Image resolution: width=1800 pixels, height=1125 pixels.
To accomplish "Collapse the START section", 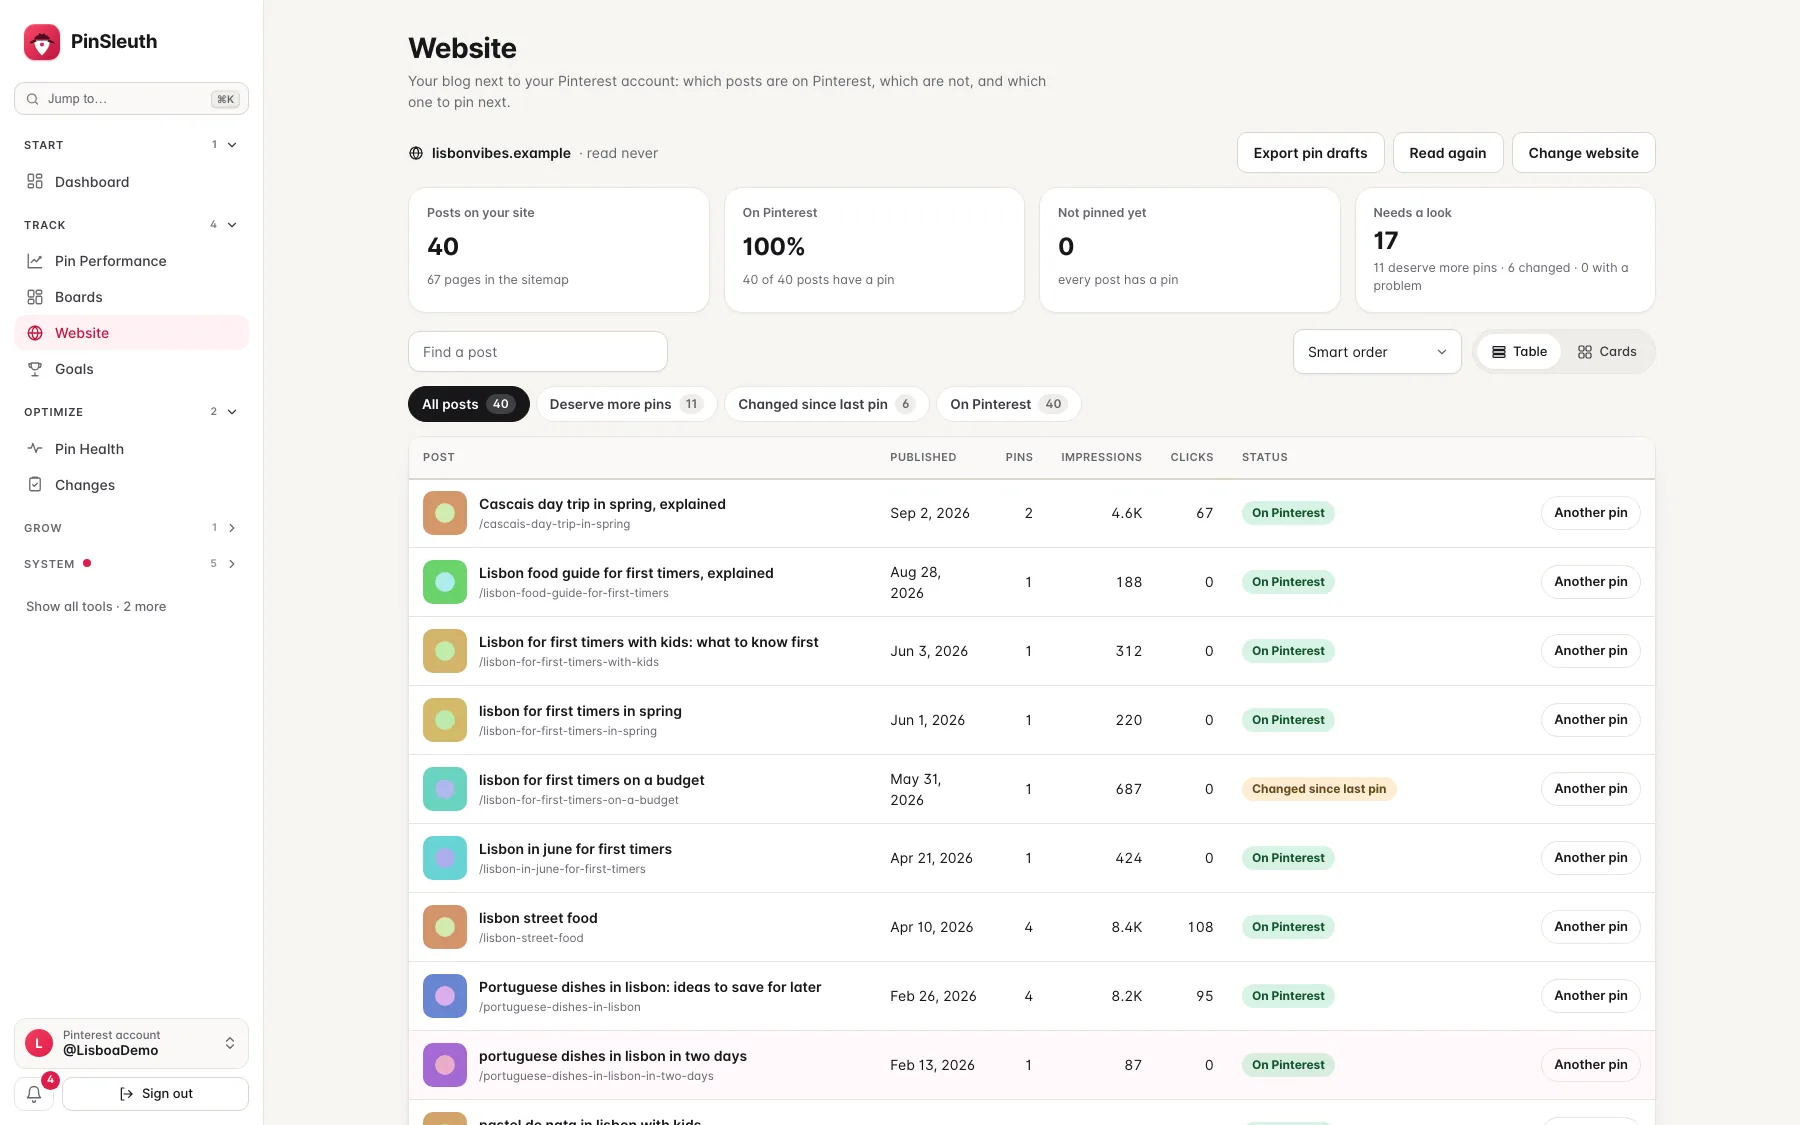I will 232,145.
